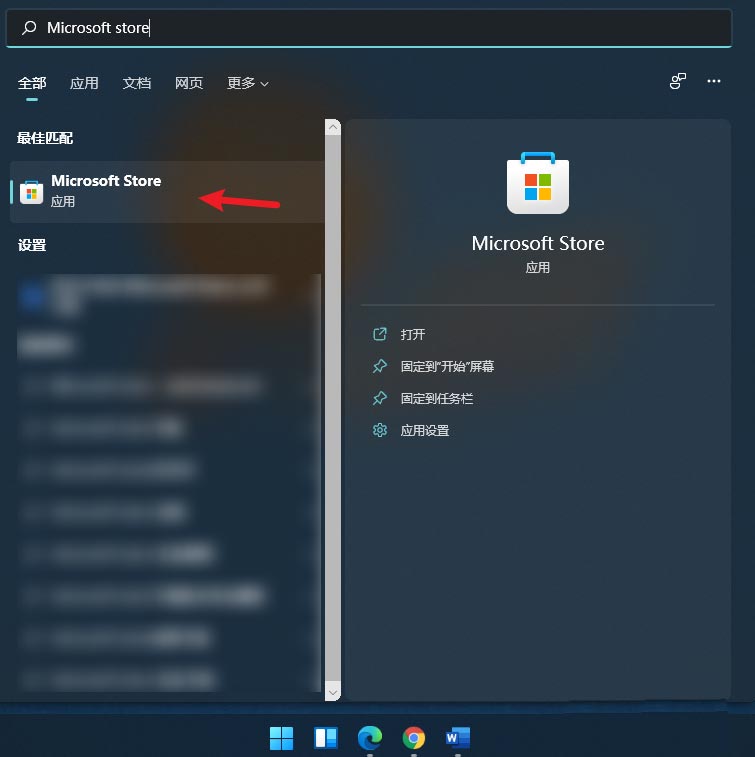Switch to the 全部 tab
Viewport: 755px width, 757px height.
click(x=32, y=83)
